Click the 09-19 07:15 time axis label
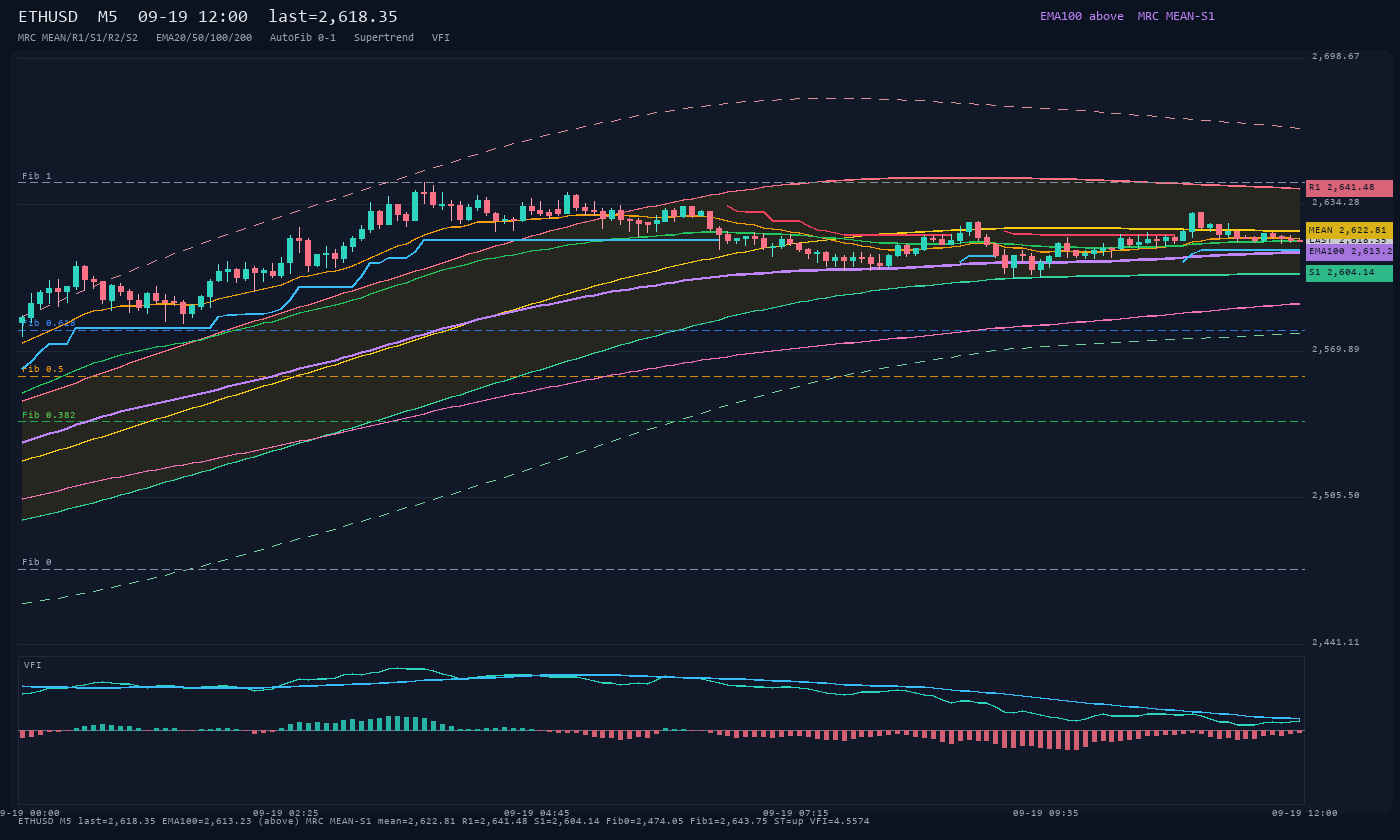The width and height of the screenshot is (1400, 840). pyautogui.click(x=796, y=814)
